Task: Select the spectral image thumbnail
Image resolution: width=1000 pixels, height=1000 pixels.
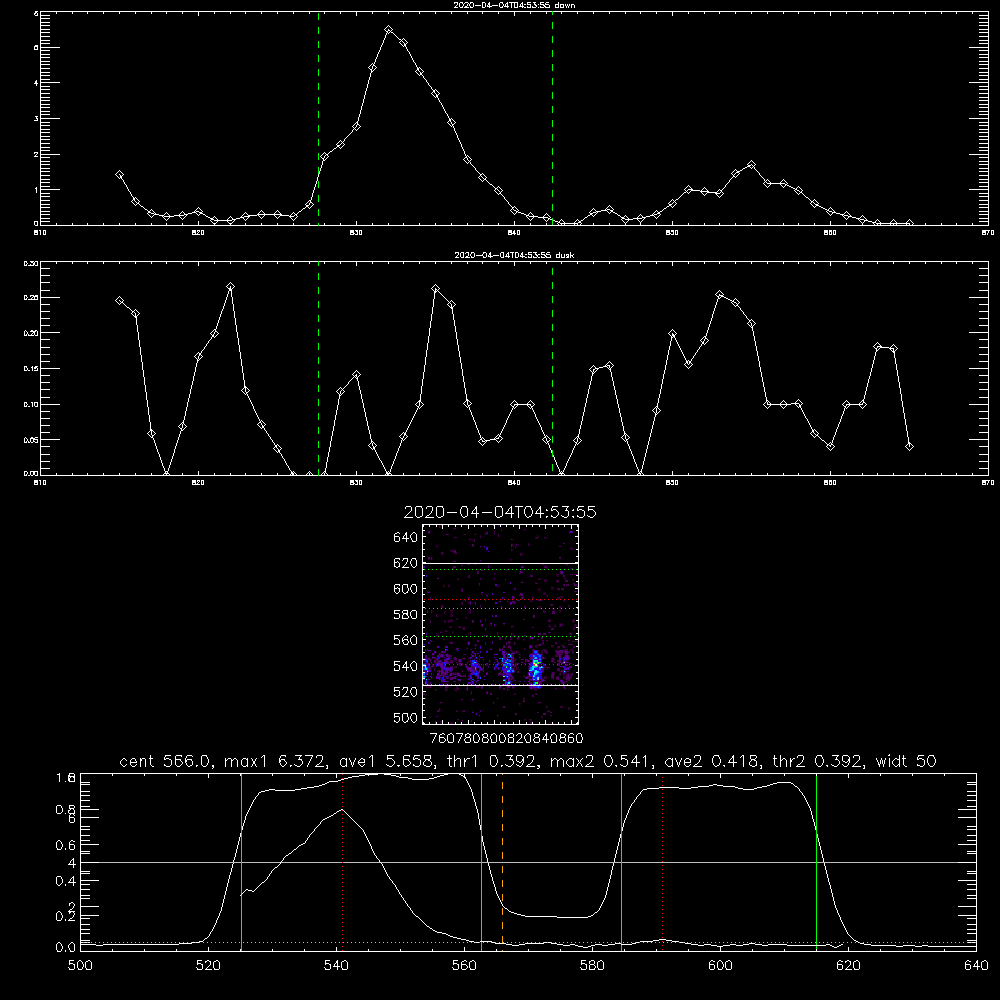Action: coord(501,624)
